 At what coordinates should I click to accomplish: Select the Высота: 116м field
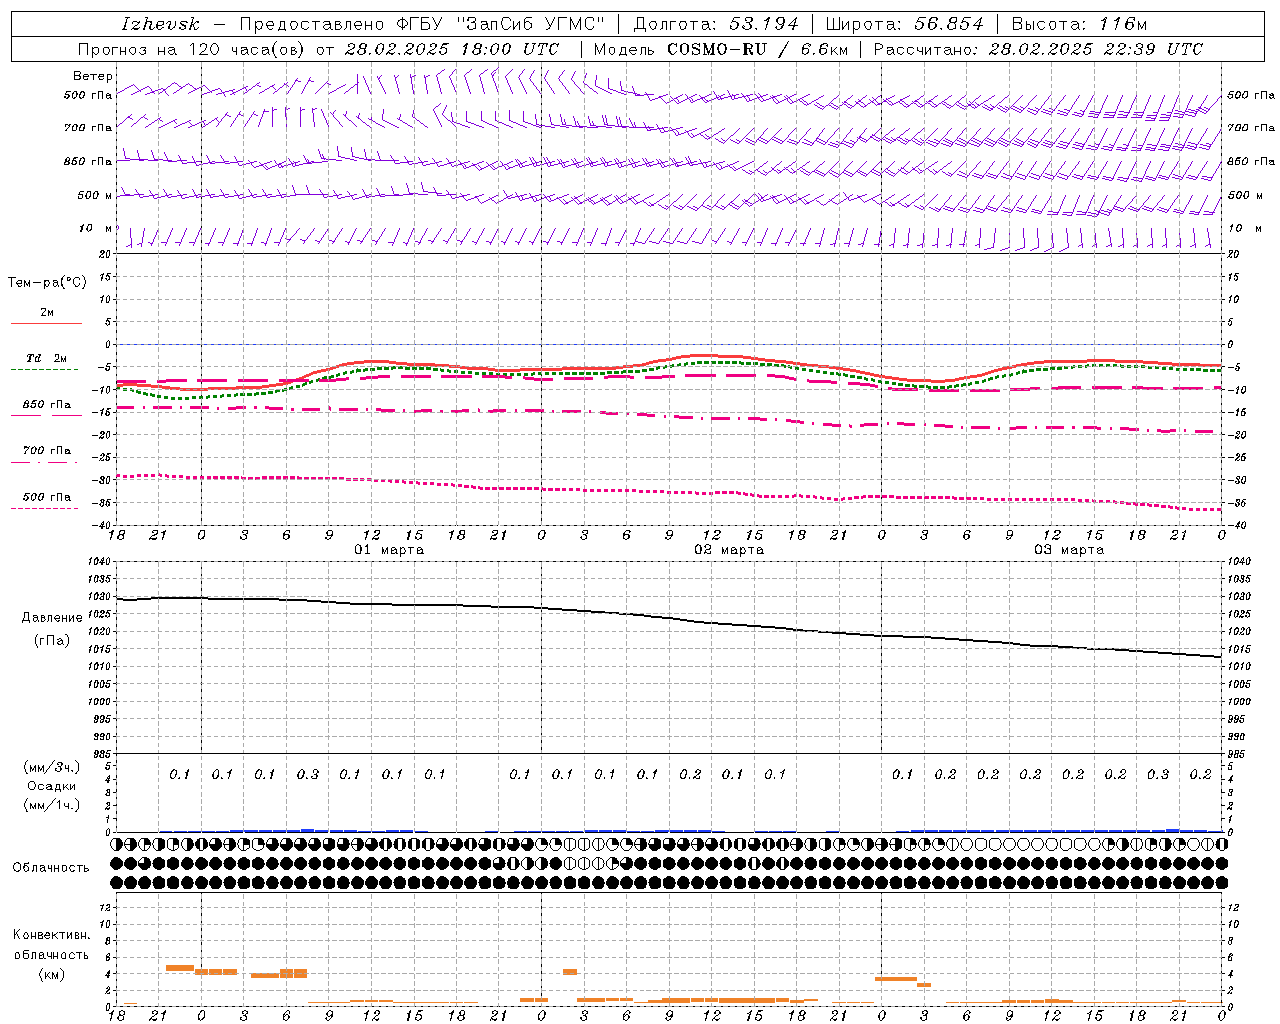[1079, 24]
